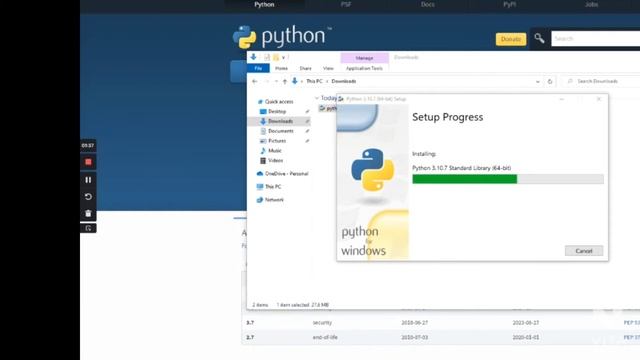Click the restart recording icon
This screenshot has height=360, width=640.
click(x=88, y=197)
